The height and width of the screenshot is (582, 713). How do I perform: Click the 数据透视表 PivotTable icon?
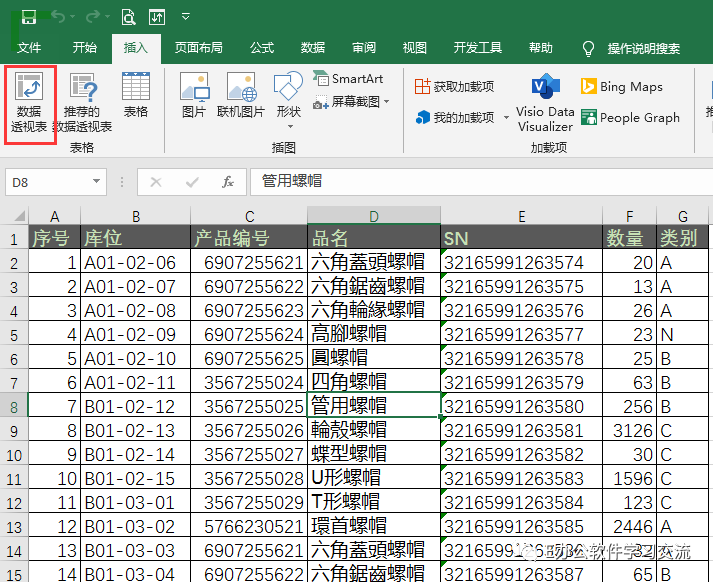click(30, 103)
